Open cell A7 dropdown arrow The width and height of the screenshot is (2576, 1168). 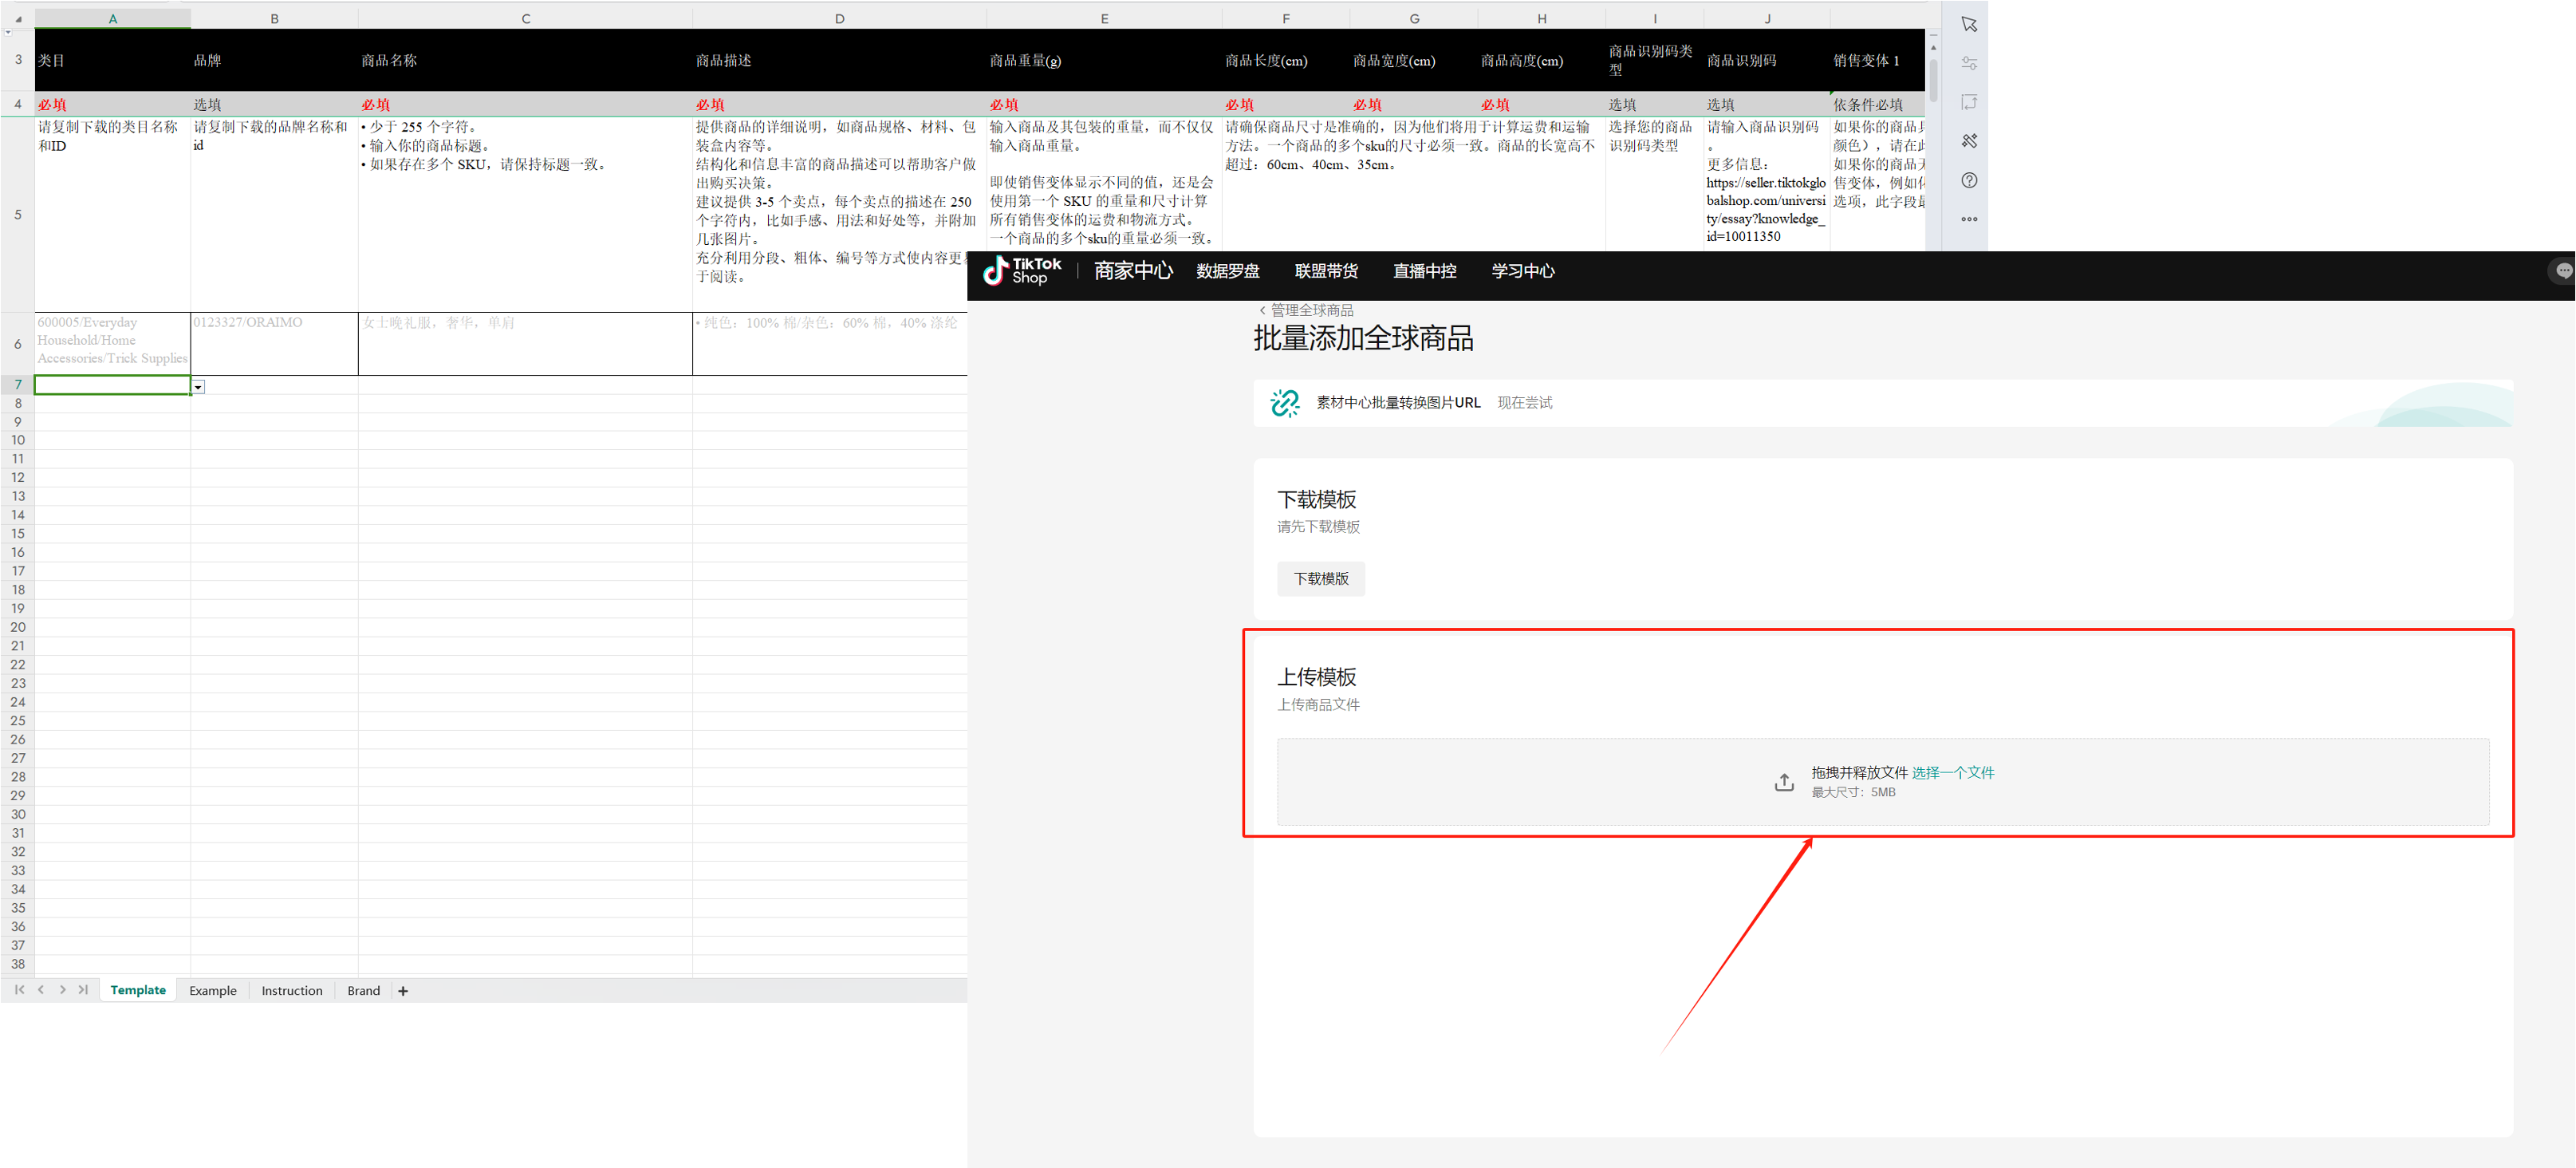198,387
